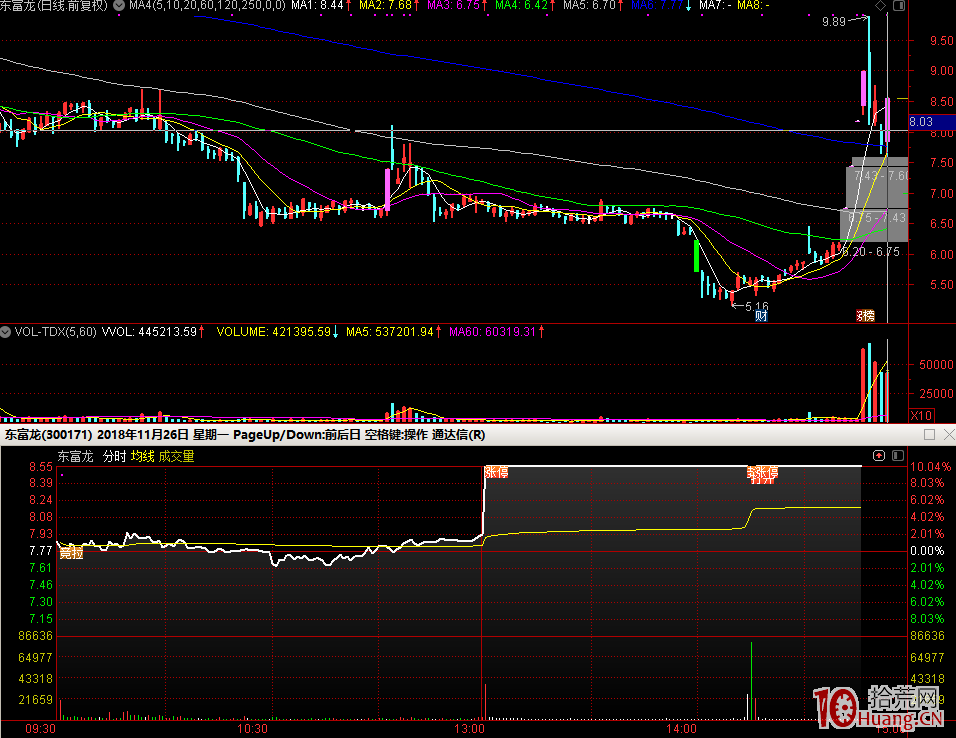Click the 通达信(R) label in title bar

(x=458, y=435)
